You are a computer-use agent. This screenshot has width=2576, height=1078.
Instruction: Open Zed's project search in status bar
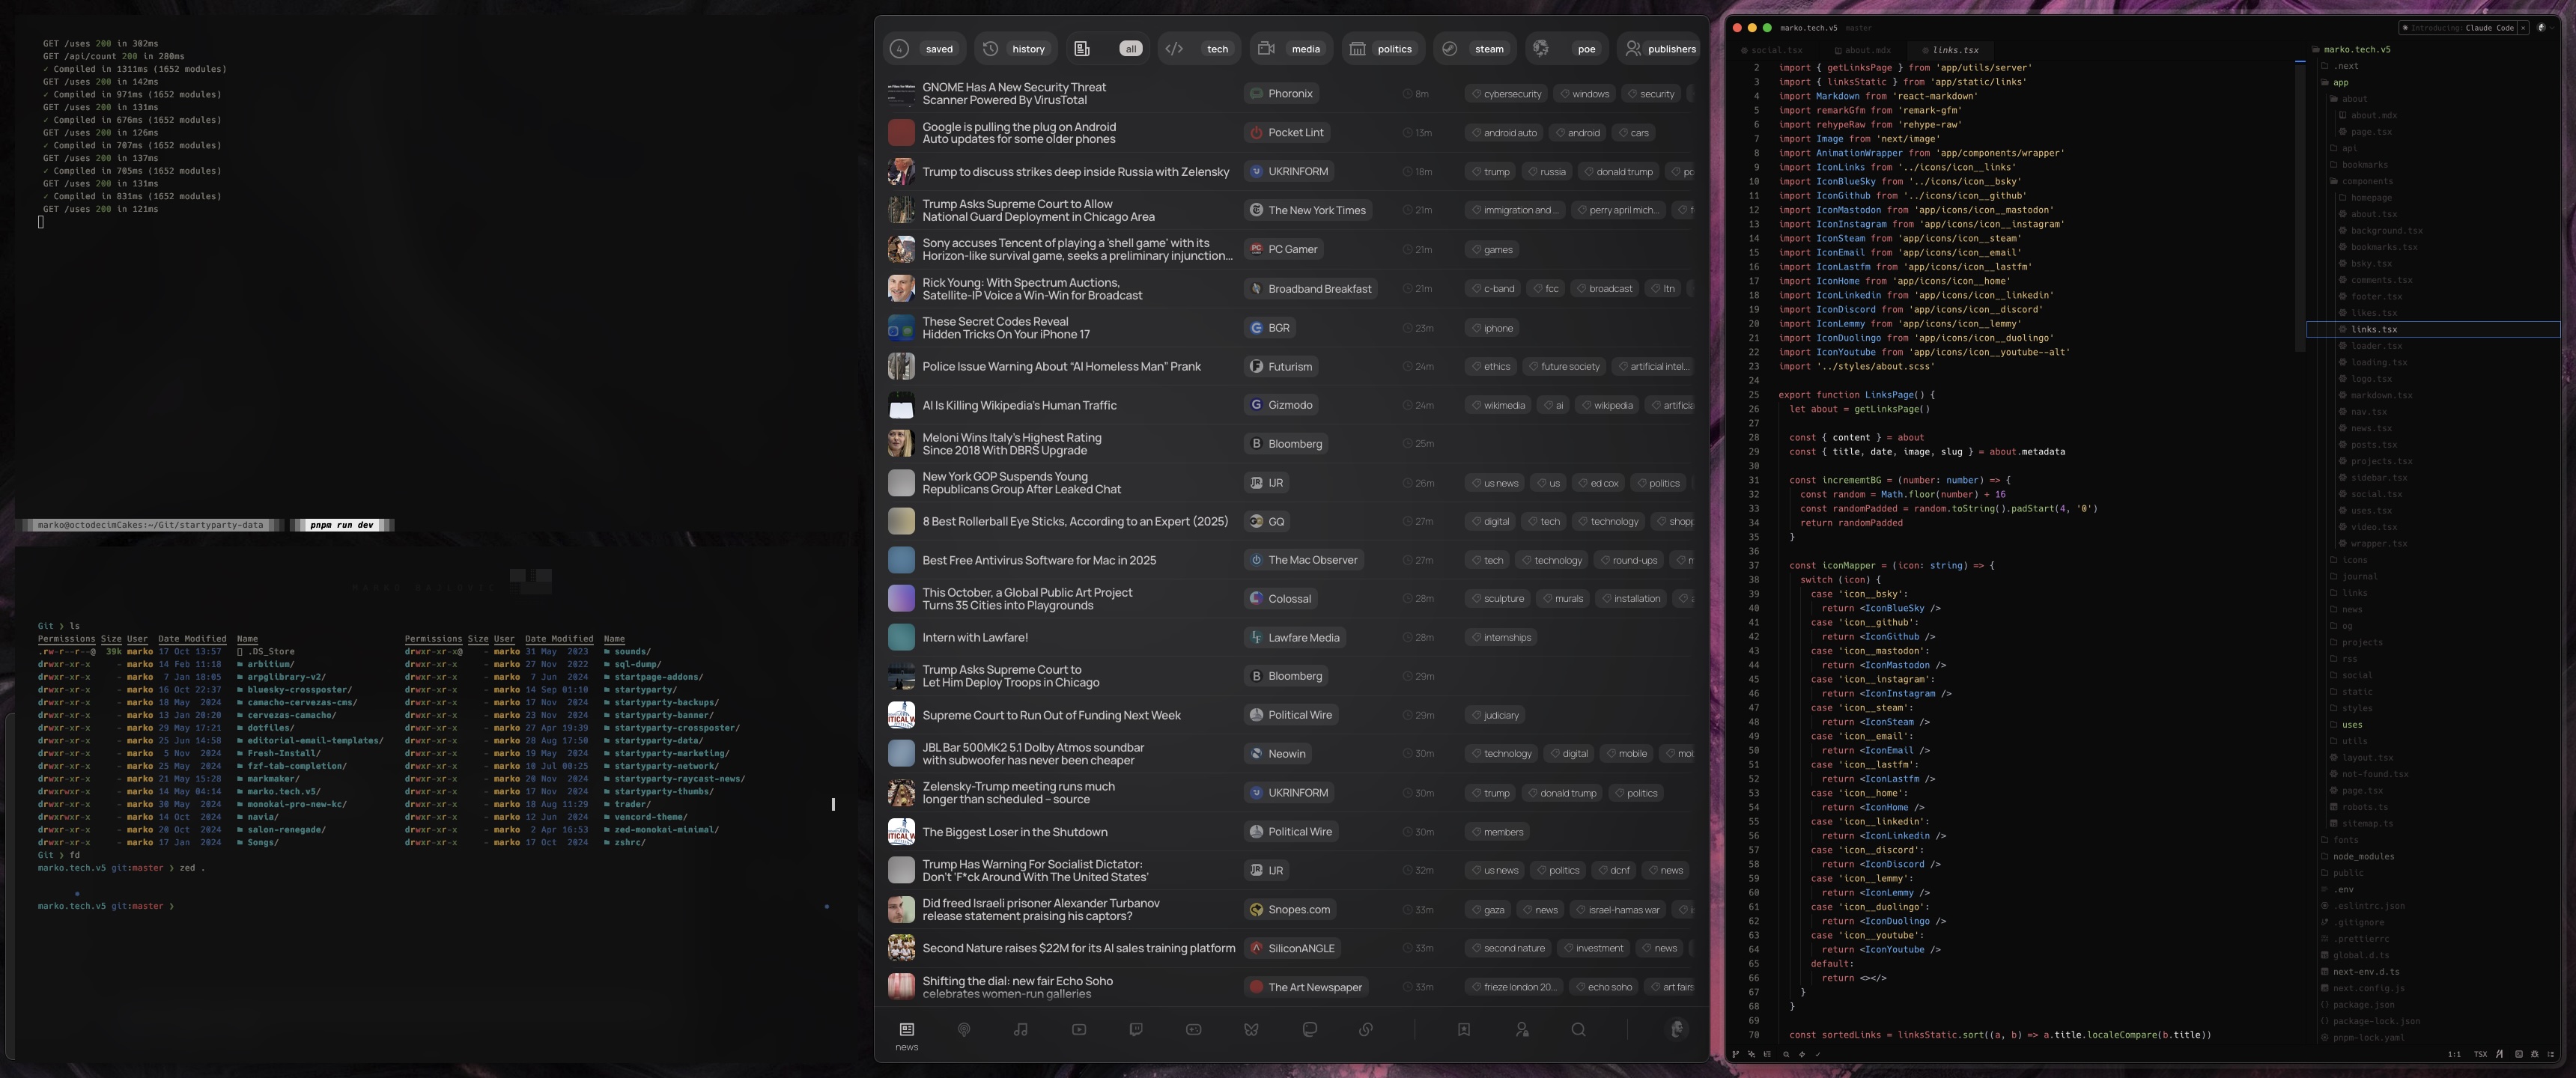pos(1786,1054)
